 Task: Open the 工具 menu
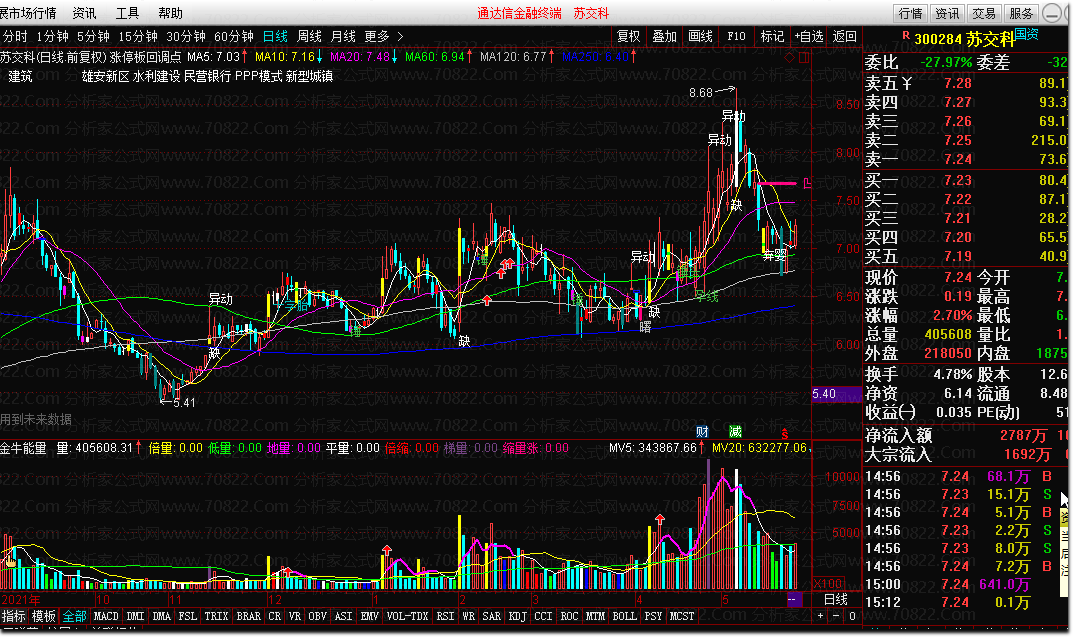tap(127, 13)
